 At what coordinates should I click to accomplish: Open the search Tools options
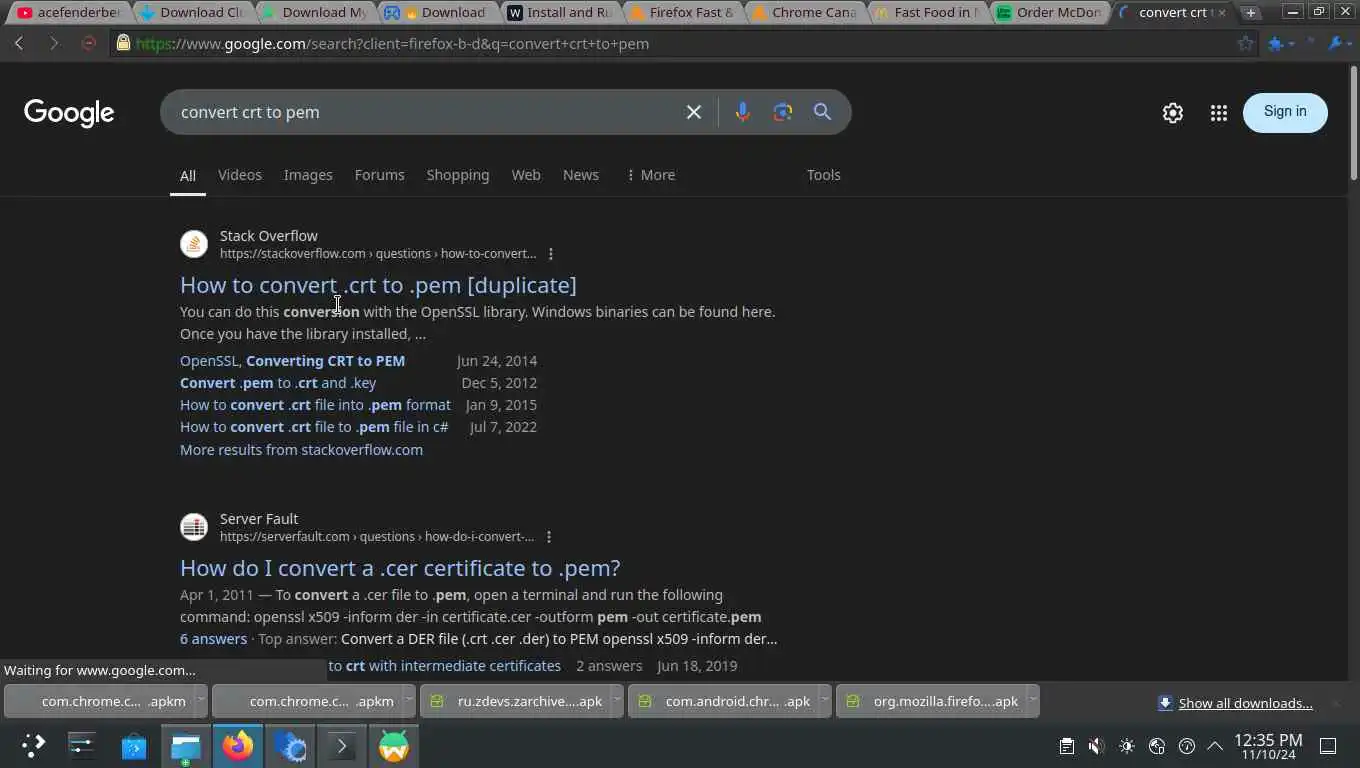[x=824, y=175]
